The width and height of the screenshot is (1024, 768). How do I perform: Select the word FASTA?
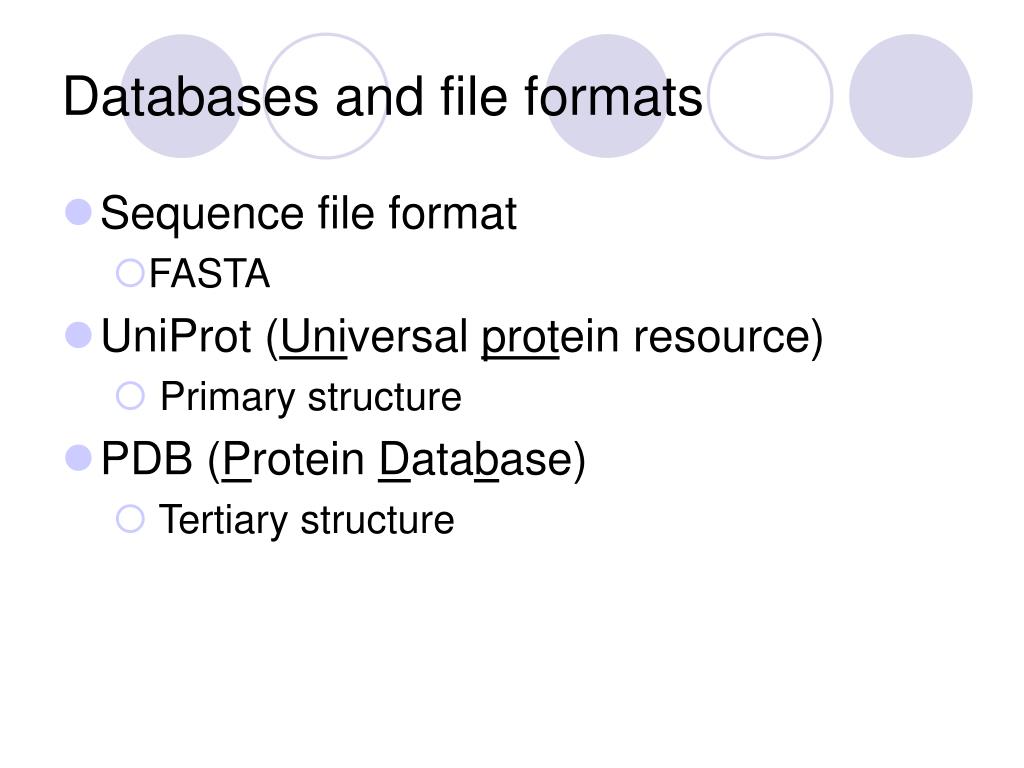[x=210, y=273]
